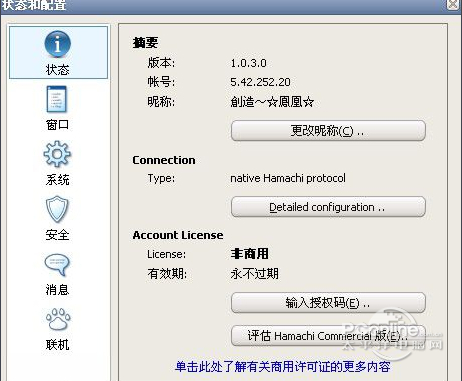The height and width of the screenshot is (381, 462).
Task: Click 评估 Hamachi Commercial 版 button
Action: 328,335
